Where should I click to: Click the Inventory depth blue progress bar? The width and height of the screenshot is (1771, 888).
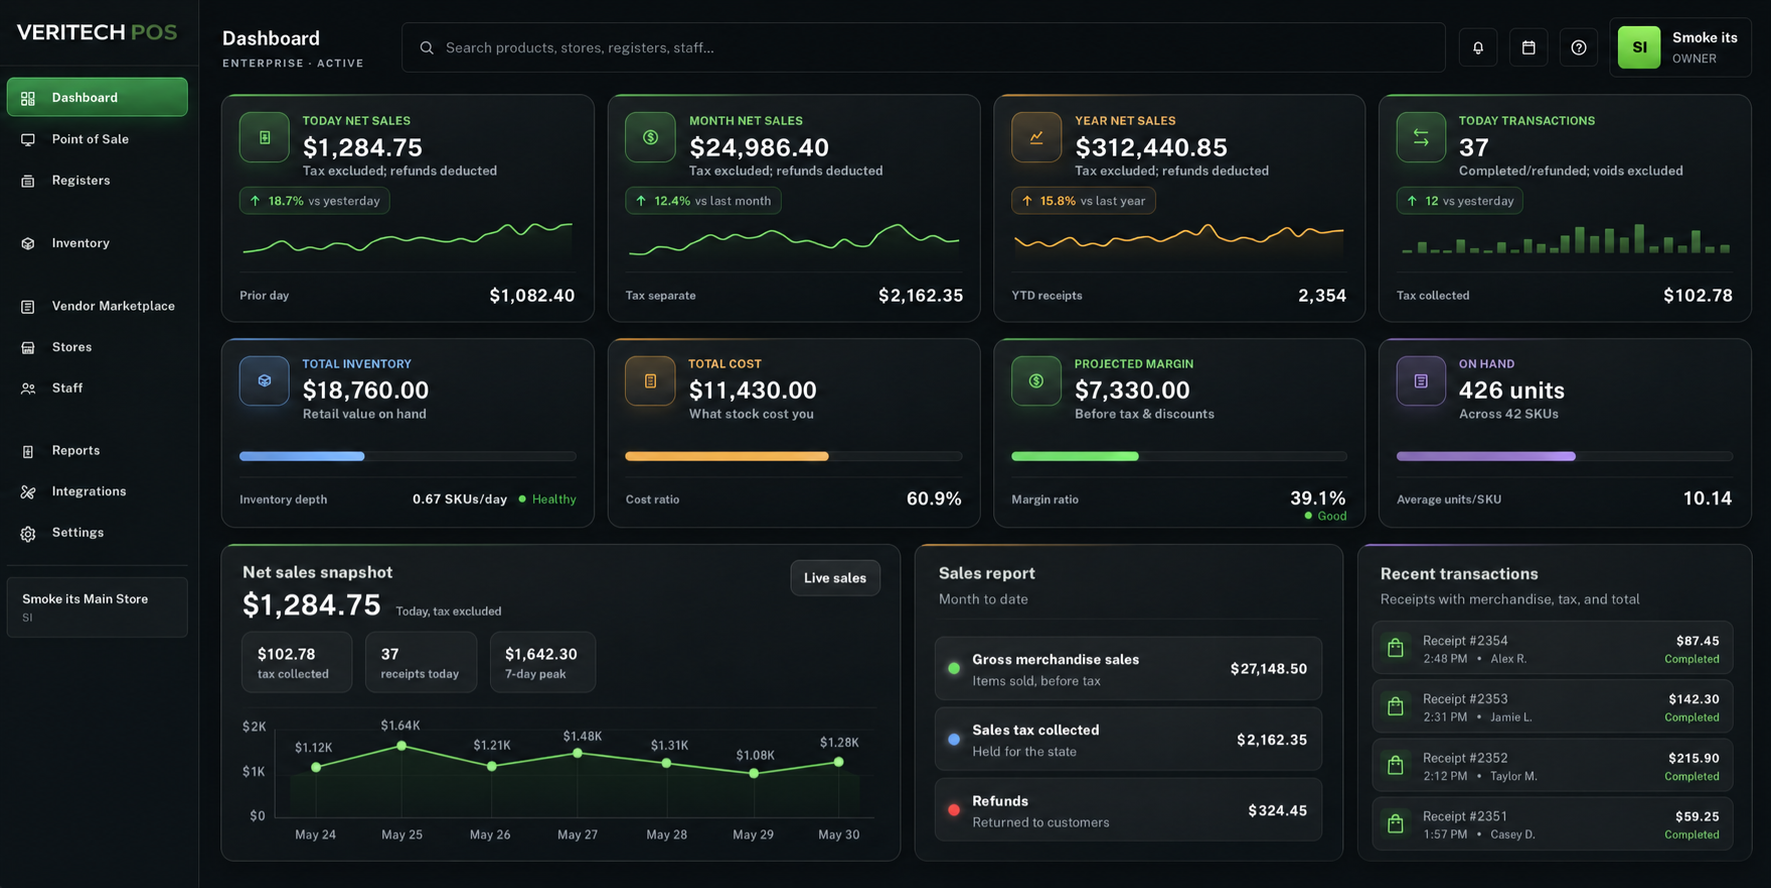tap(302, 456)
